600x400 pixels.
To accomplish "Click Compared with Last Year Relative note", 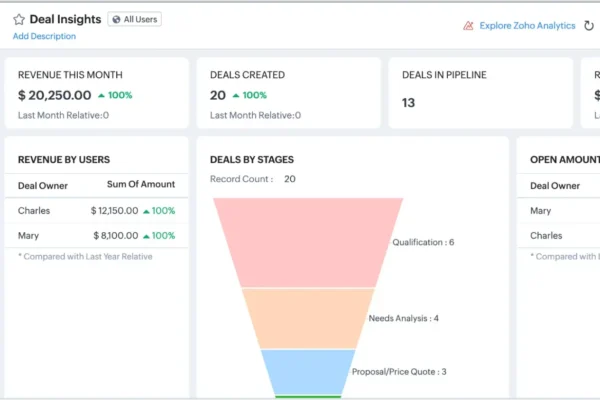I will pyautogui.click(x=85, y=256).
